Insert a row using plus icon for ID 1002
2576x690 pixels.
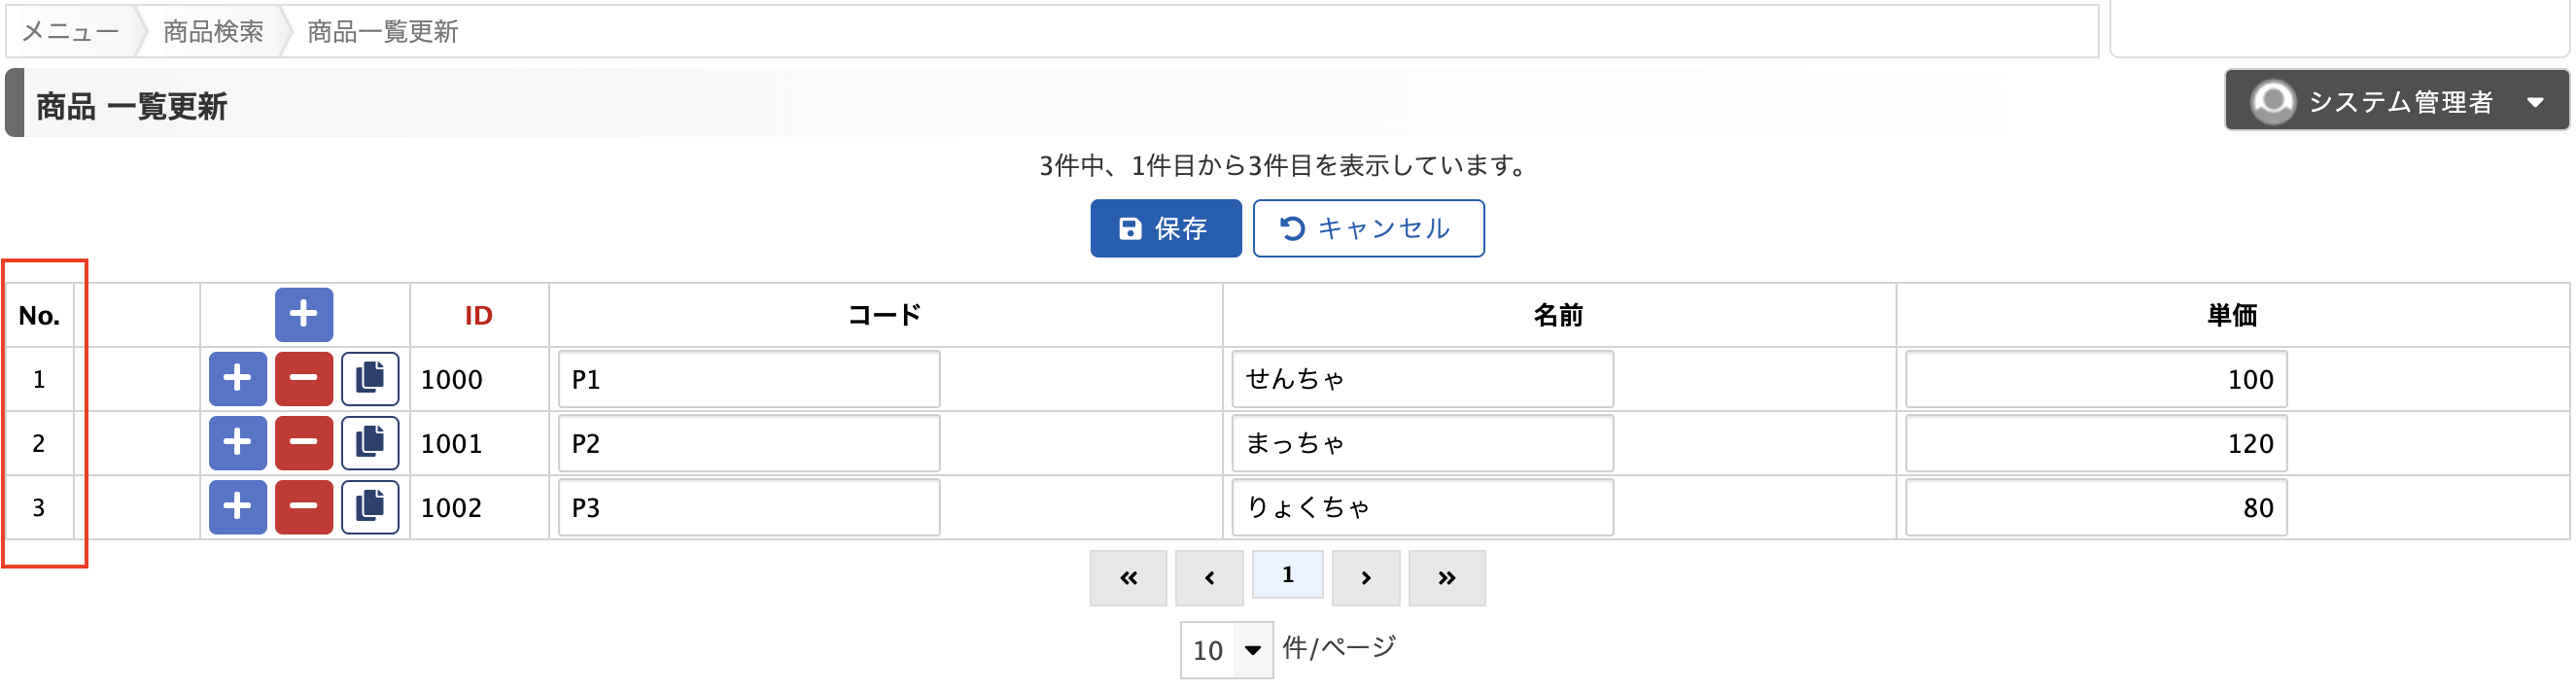pos(237,507)
